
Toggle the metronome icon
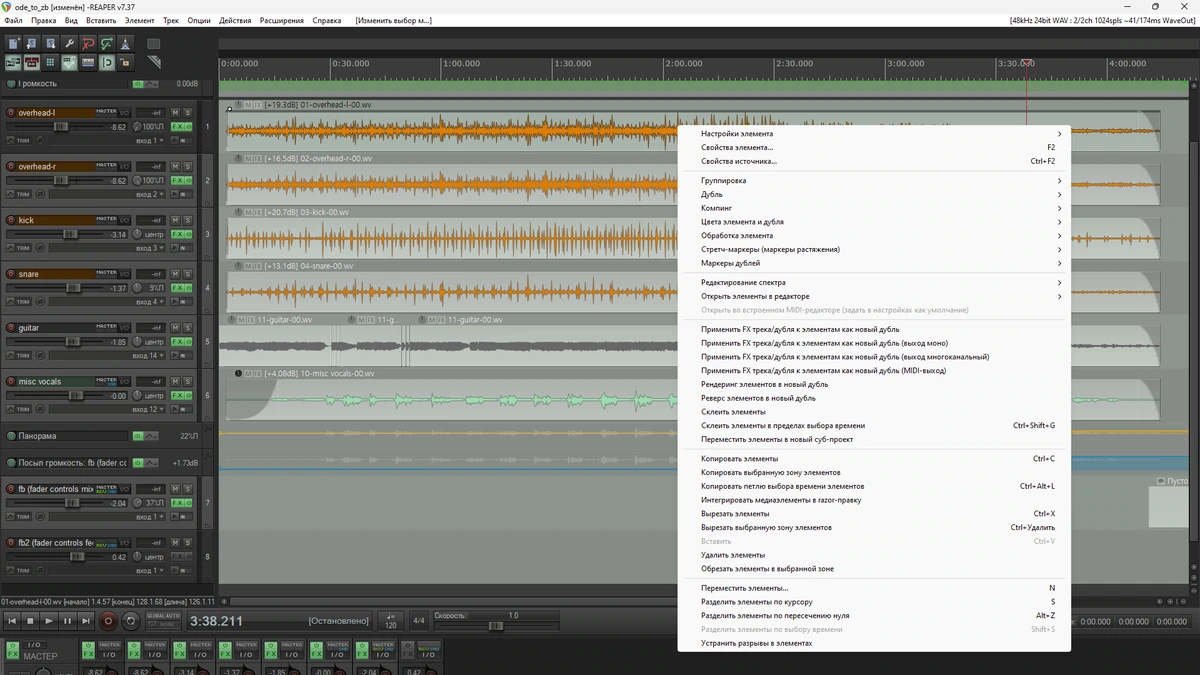click(125, 44)
